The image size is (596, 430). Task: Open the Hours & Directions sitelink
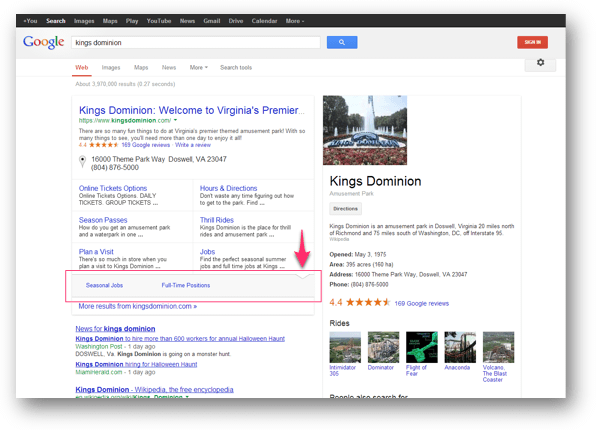[228, 188]
